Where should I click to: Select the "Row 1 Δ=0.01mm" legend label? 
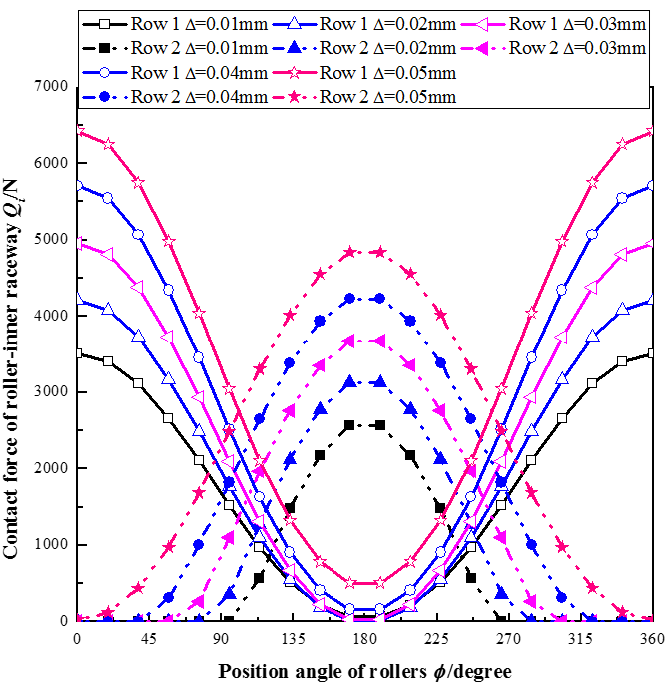click(x=199, y=23)
